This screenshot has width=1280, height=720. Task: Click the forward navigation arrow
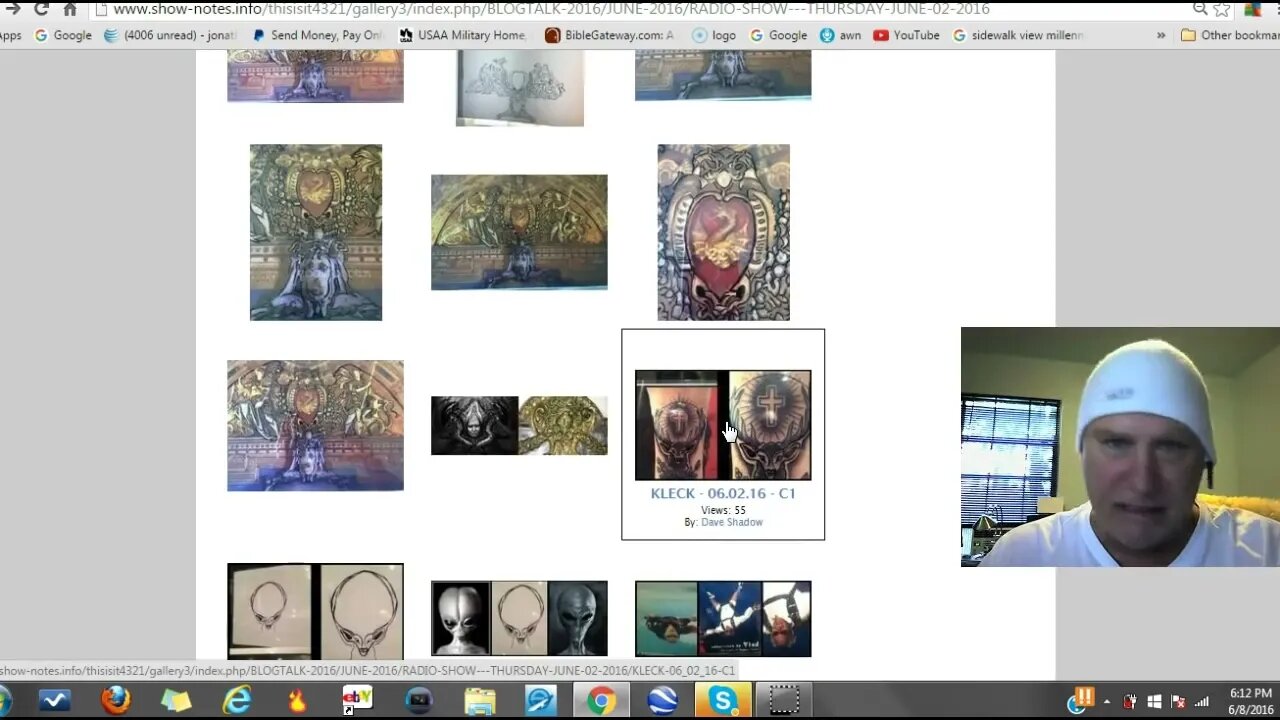[13, 9]
